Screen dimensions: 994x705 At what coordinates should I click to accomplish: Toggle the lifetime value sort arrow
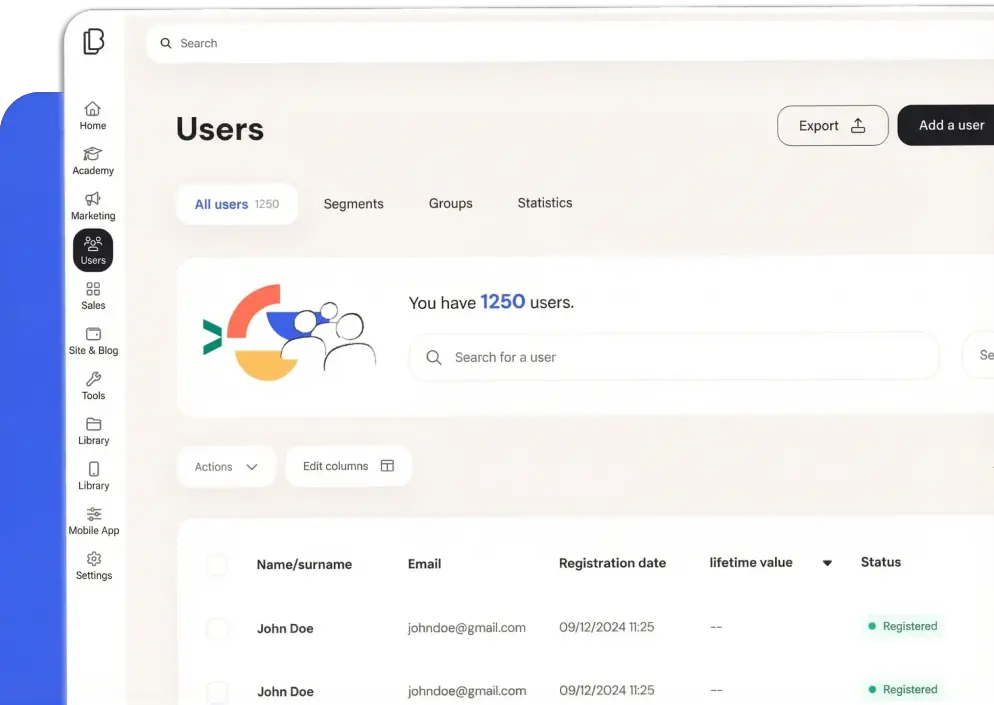coord(827,563)
